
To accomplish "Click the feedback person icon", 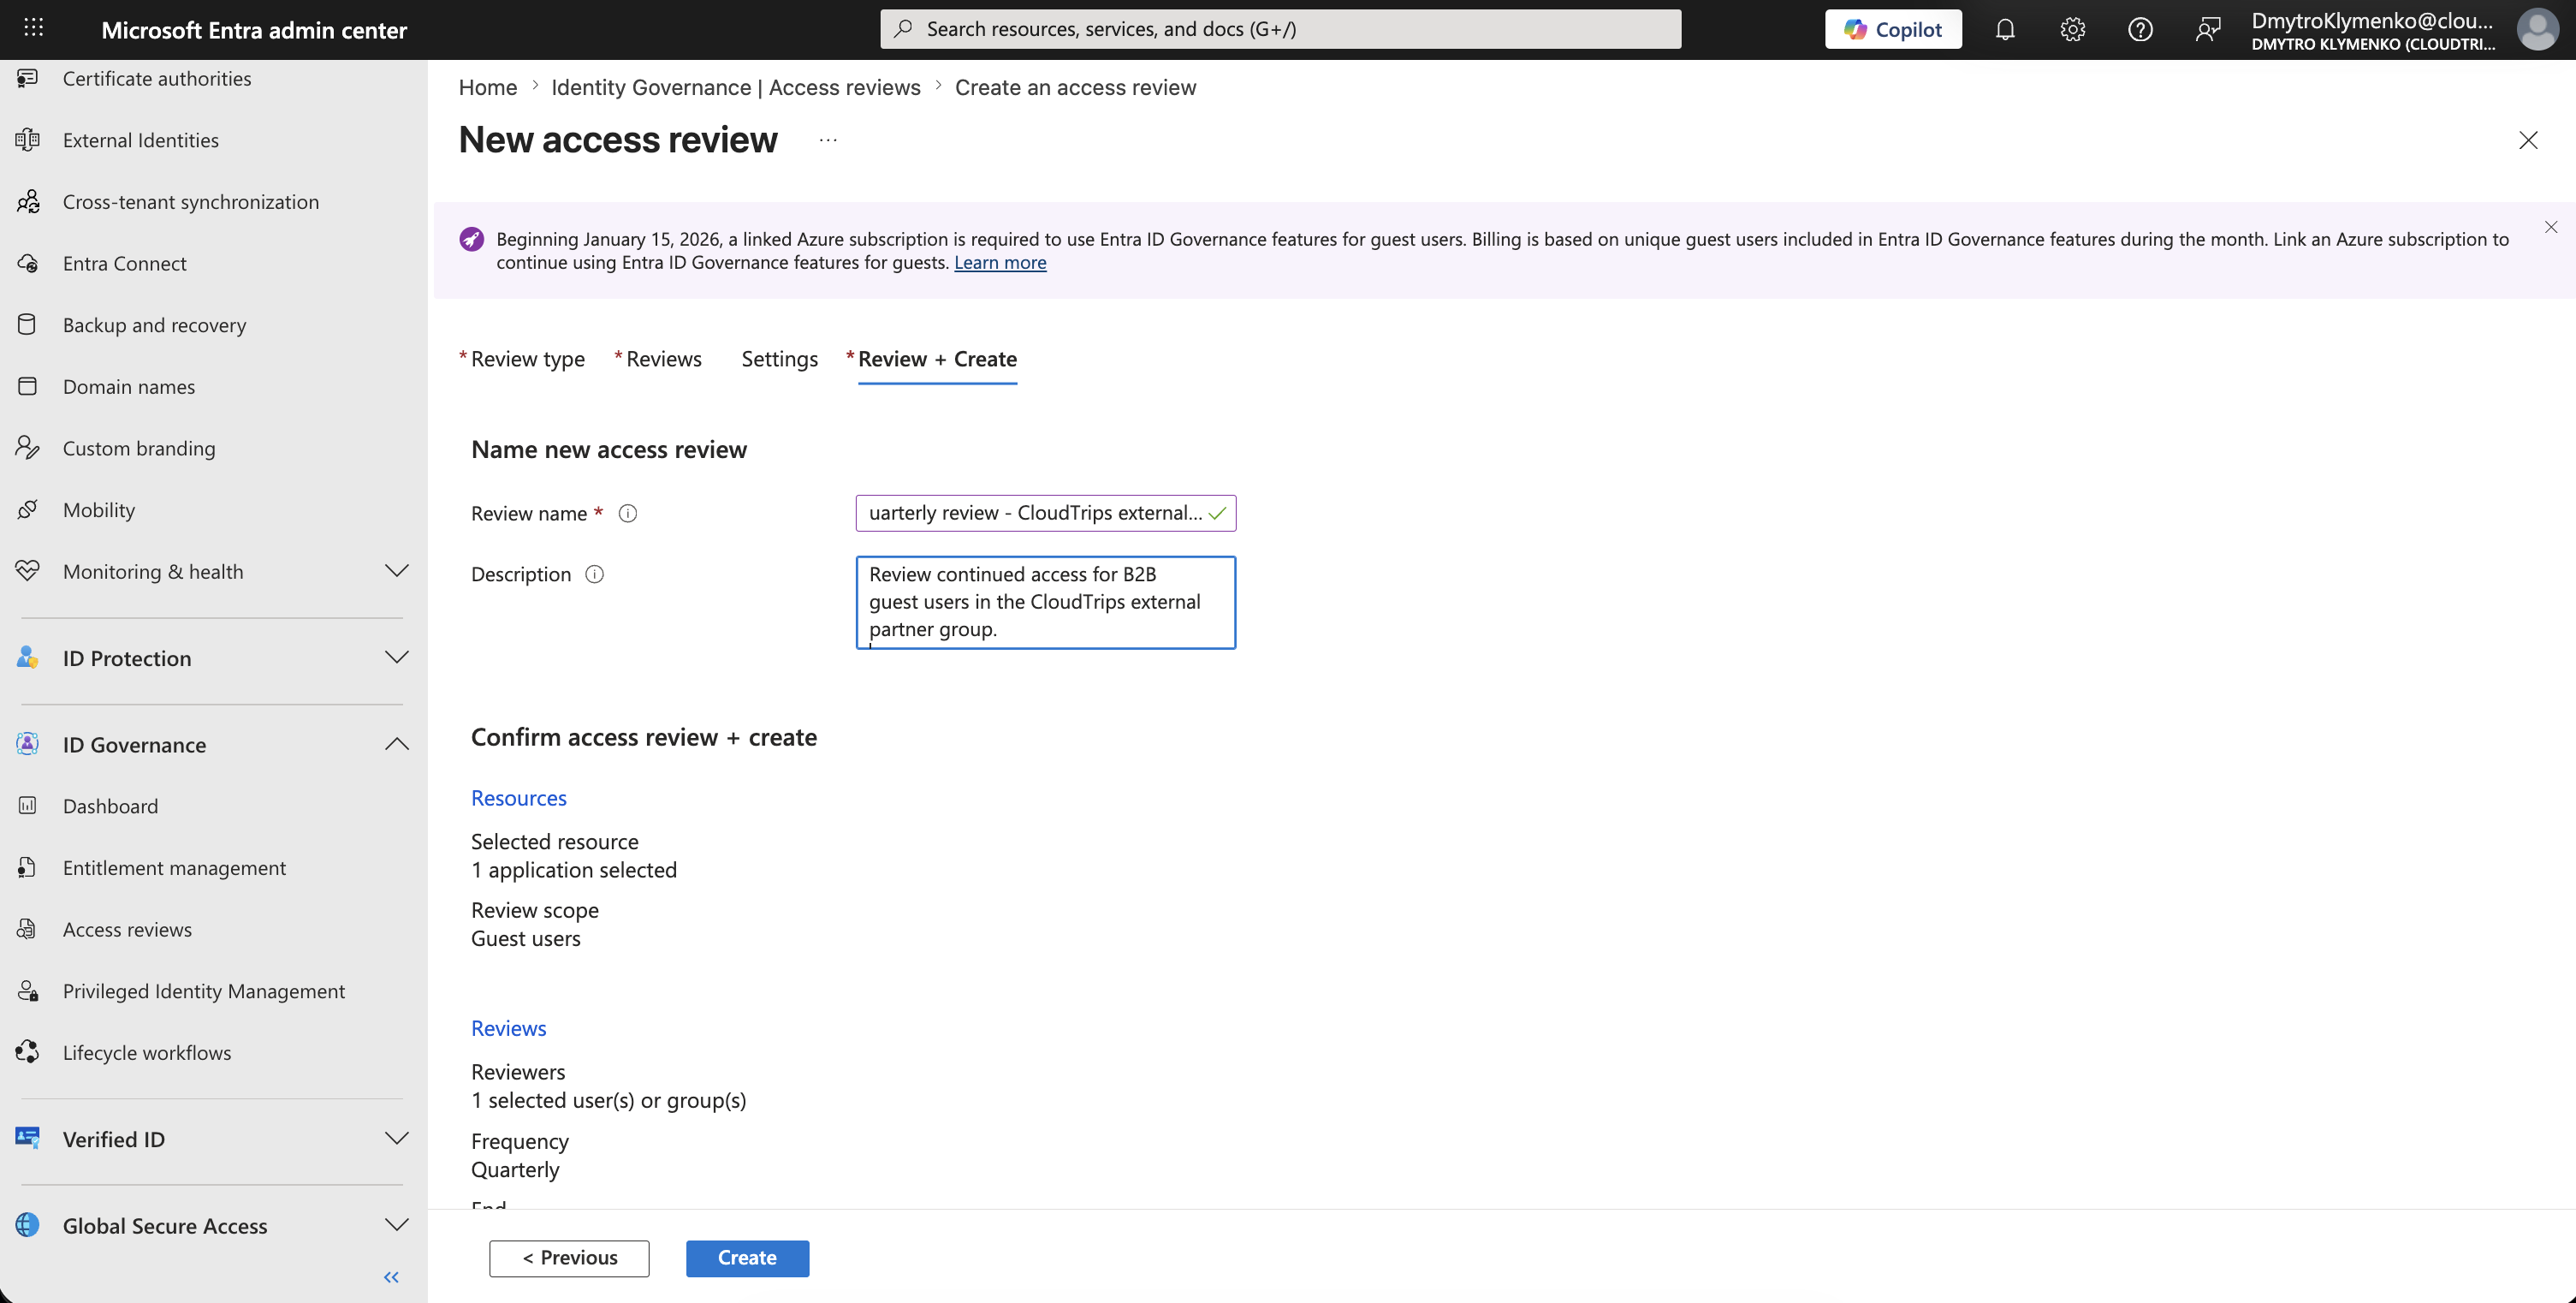I will (x=2207, y=29).
